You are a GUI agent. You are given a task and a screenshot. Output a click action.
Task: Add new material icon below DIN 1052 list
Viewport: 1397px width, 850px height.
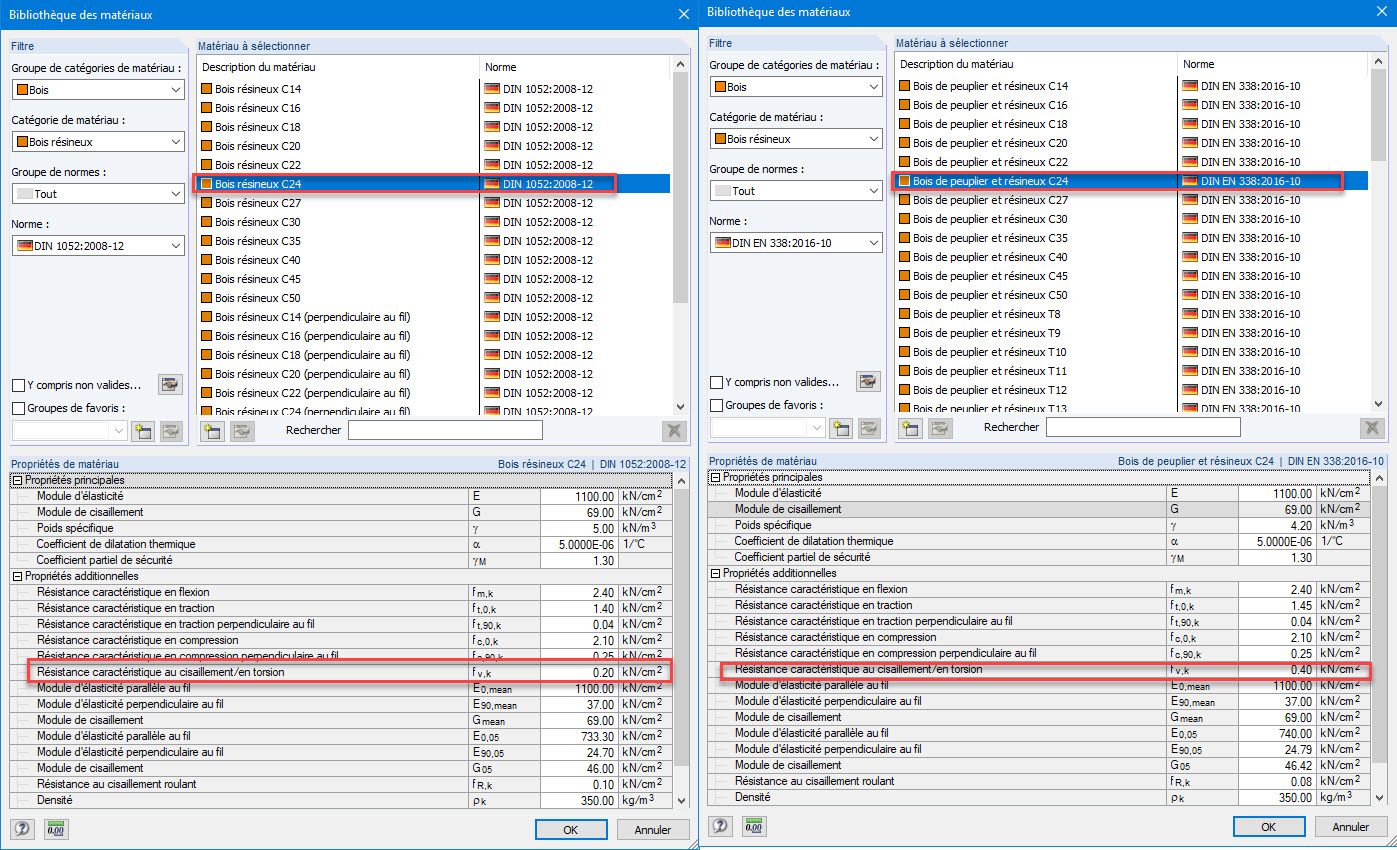pos(212,431)
